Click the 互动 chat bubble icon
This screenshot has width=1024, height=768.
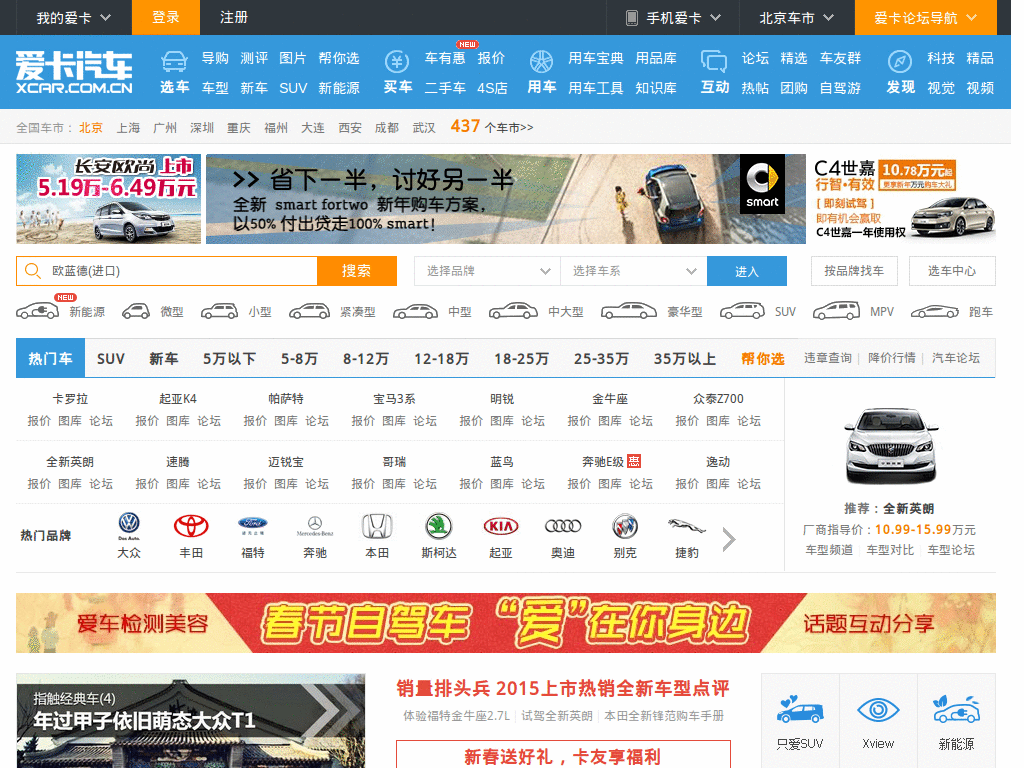pyautogui.click(x=714, y=61)
